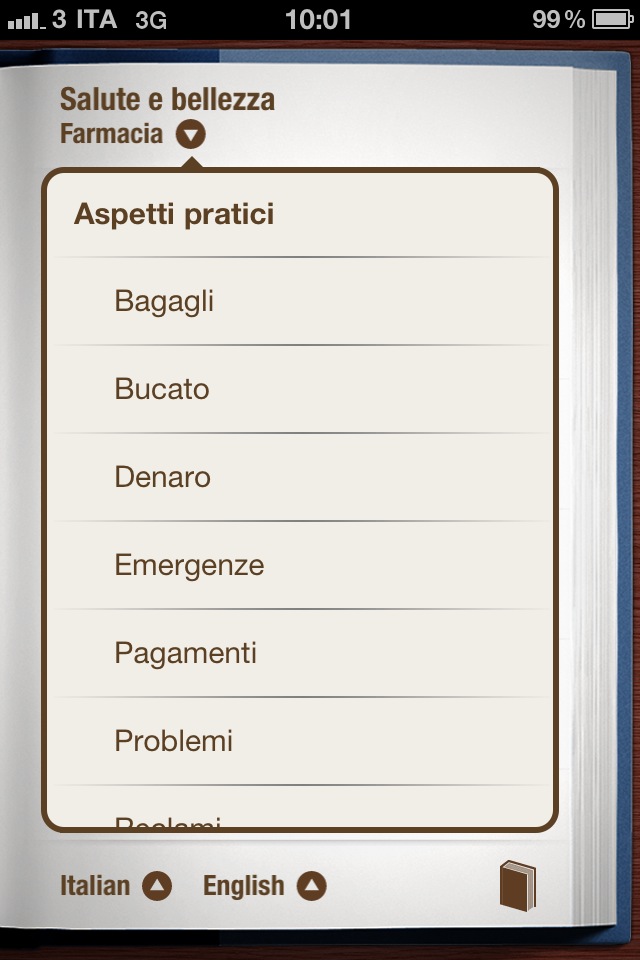
Task: Expand the Italian language selector
Action: point(116,886)
